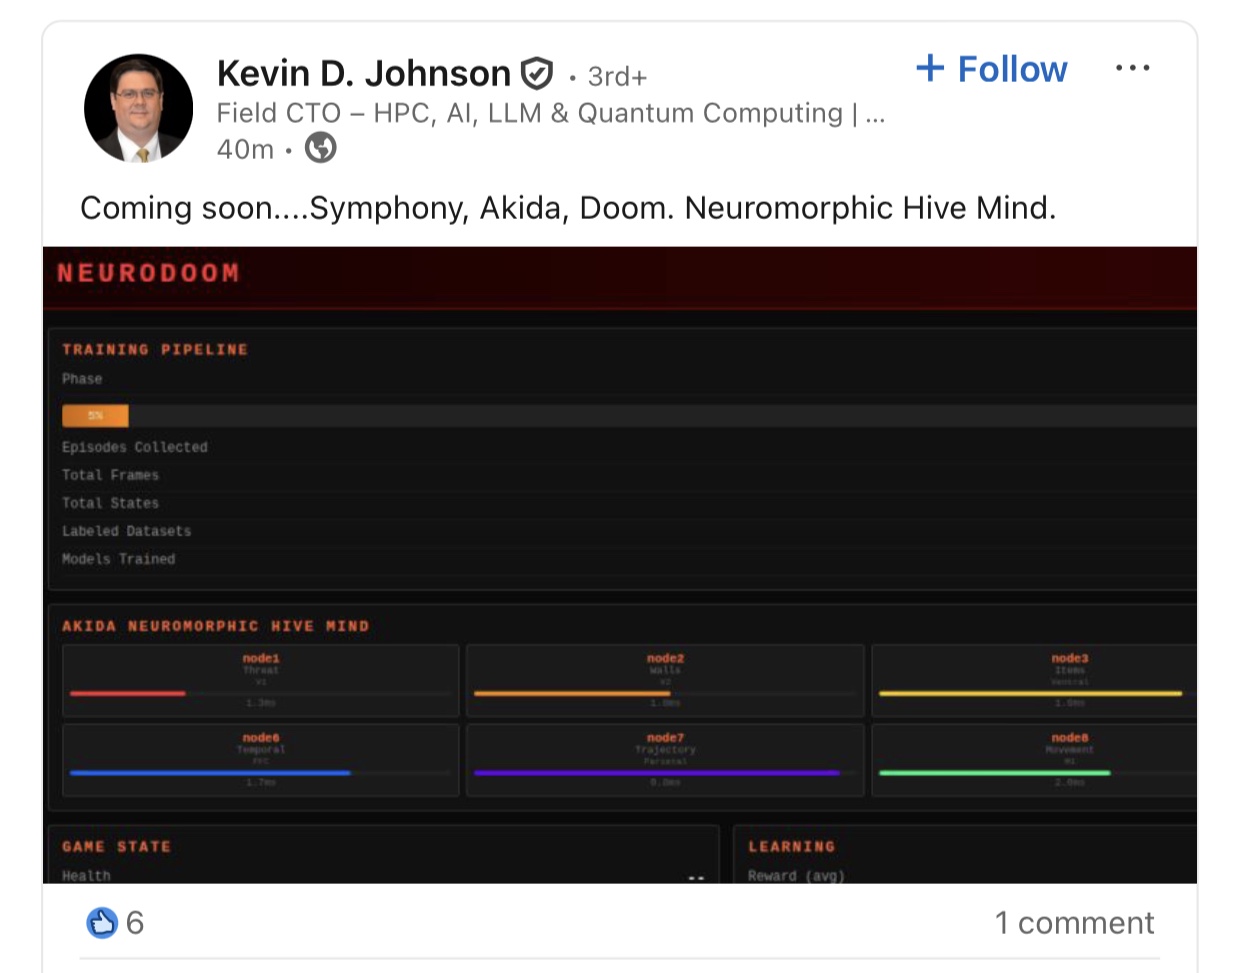This screenshot has height=973, width=1245.
Task: Select the node6 Temporal card
Action: click(261, 760)
